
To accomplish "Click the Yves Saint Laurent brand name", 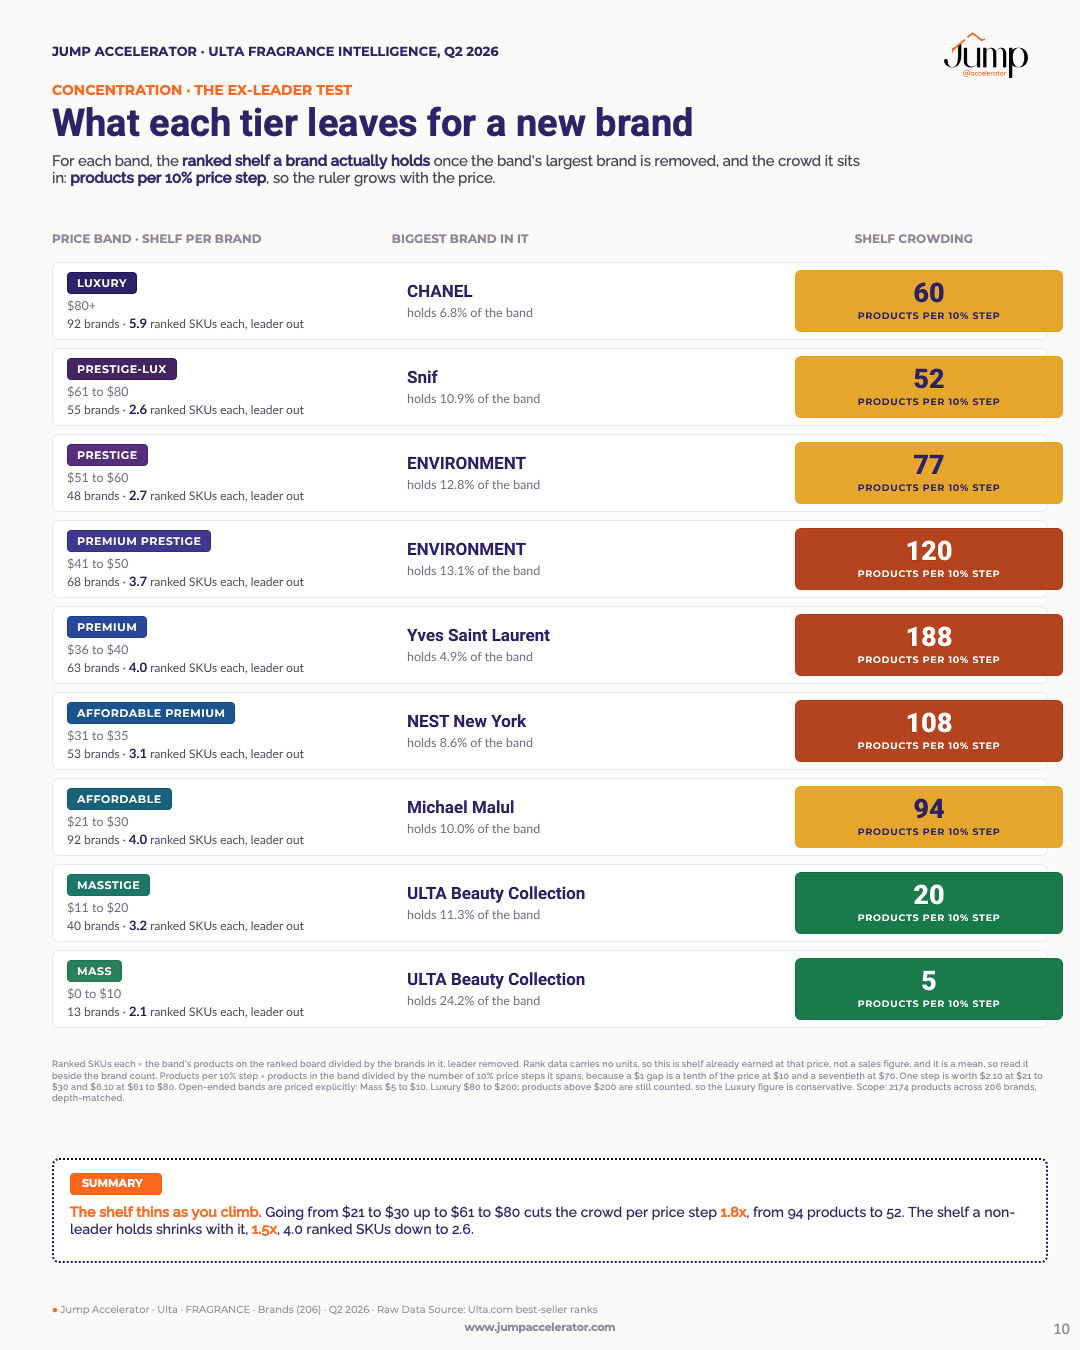I will point(478,635).
